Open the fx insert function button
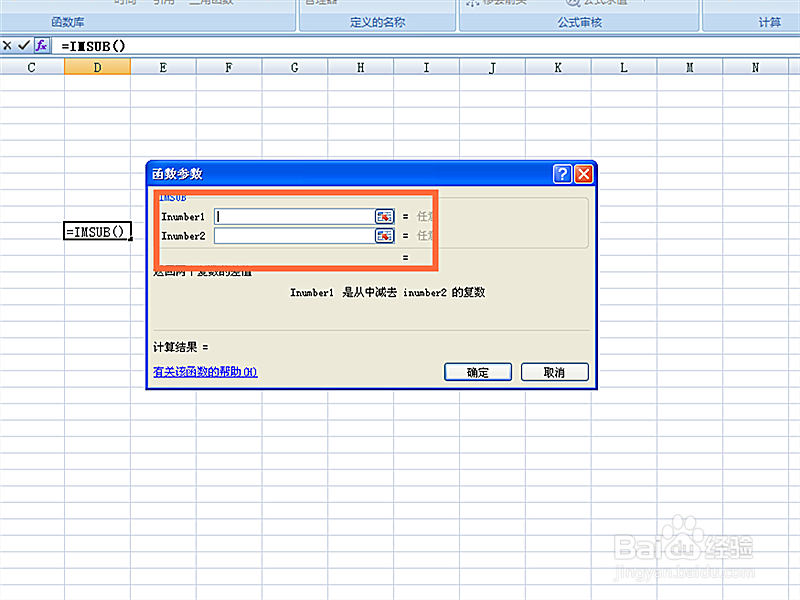This screenshot has width=800, height=600. pos(42,46)
